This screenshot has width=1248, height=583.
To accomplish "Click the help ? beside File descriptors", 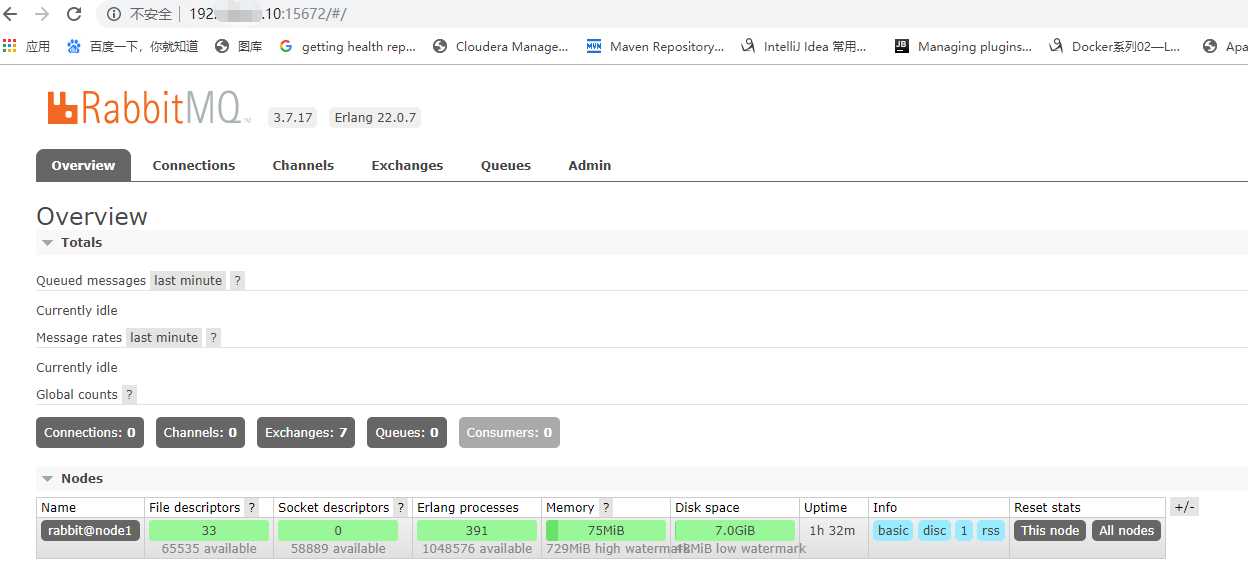I will 251,508.
